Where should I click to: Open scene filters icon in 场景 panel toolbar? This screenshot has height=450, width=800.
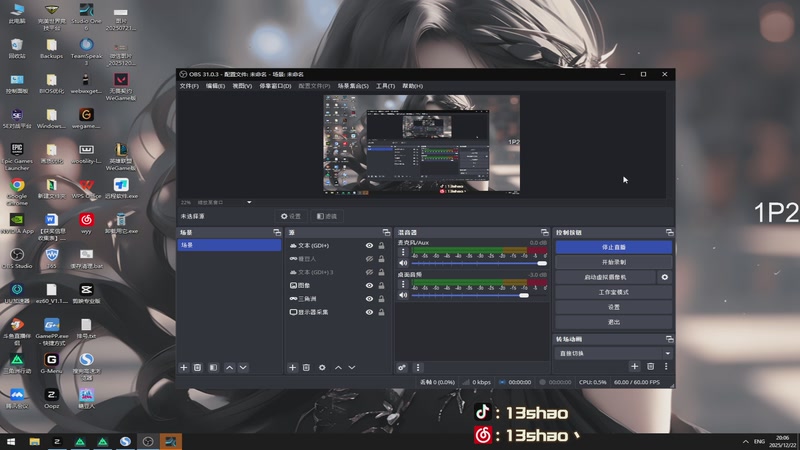213,367
